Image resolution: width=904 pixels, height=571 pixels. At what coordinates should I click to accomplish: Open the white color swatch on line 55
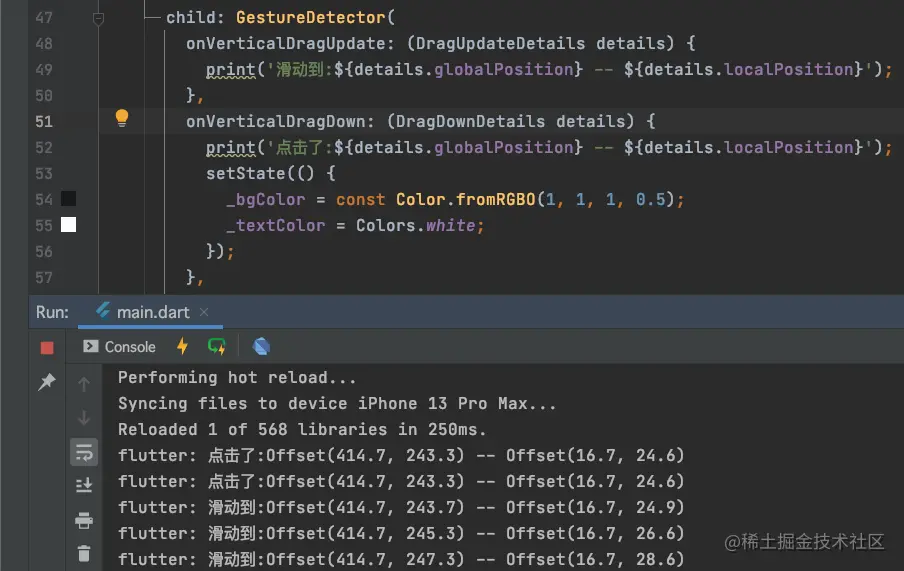[x=68, y=225]
